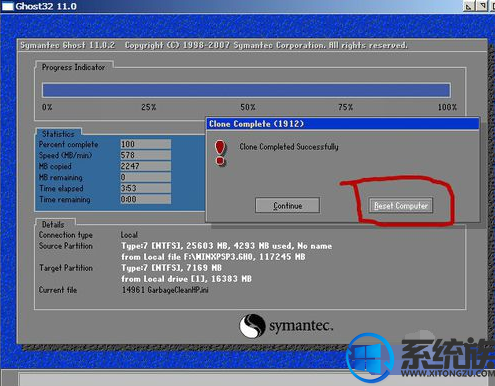Screen dimensions: 495x386
Task: Click the Source Partition Type:7 NTFS 25603 MB line
Action: tap(227, 246)
